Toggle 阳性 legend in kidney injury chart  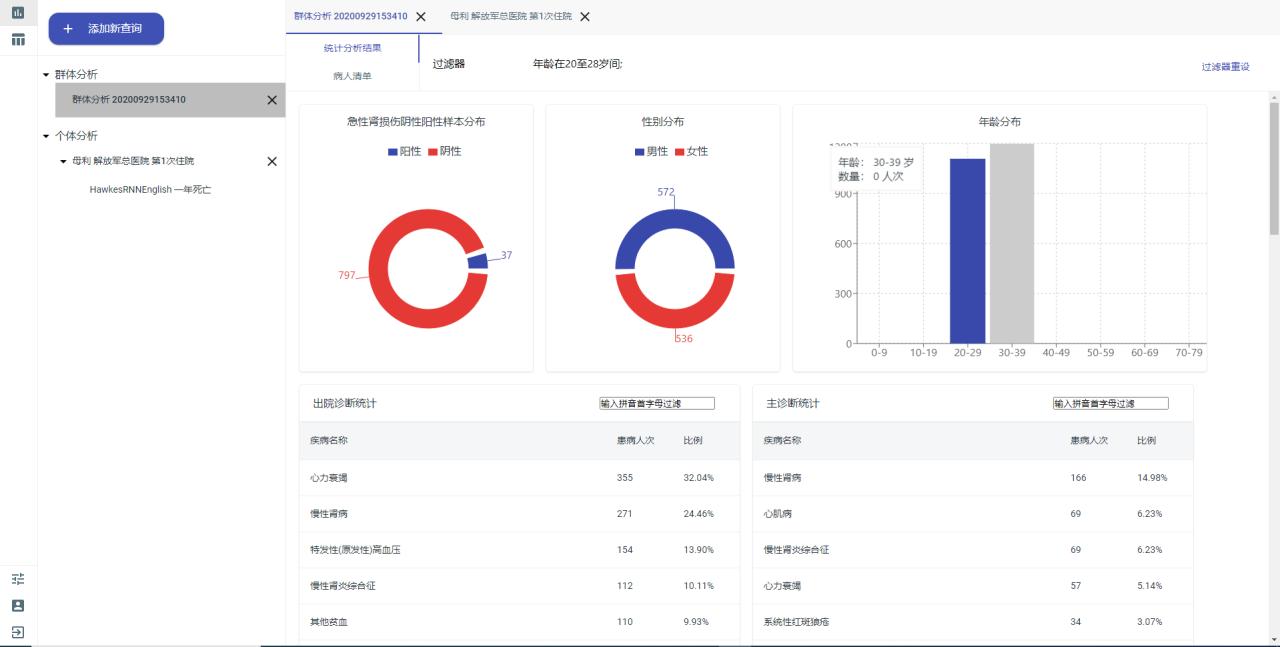click(x=404, y=151)
